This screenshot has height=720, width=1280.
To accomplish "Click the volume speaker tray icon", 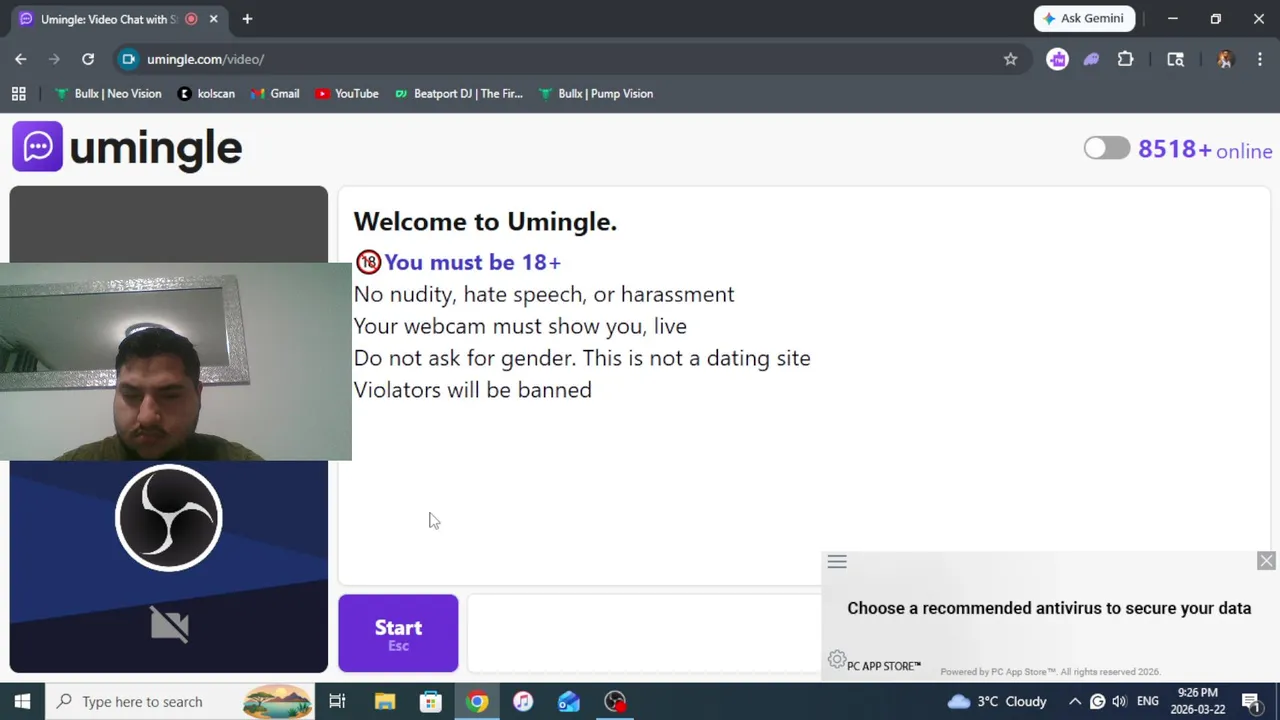I will 1119,701.
